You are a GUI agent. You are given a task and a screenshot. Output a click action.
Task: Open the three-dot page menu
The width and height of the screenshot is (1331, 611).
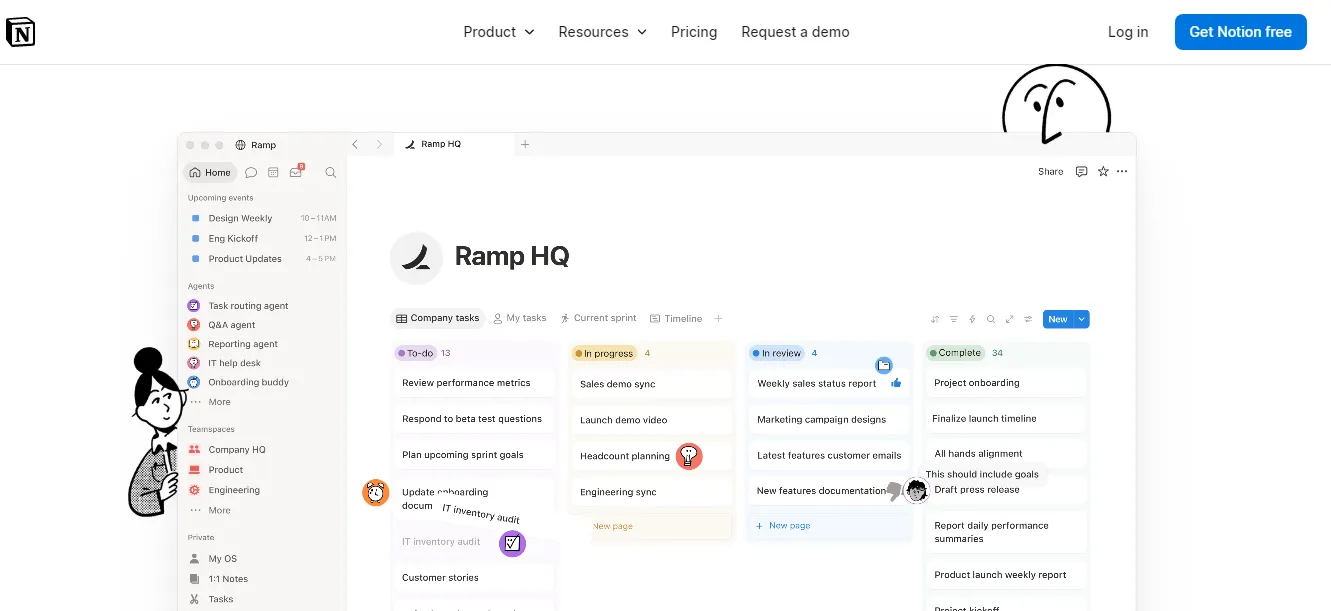click(x=1122, y=172)
